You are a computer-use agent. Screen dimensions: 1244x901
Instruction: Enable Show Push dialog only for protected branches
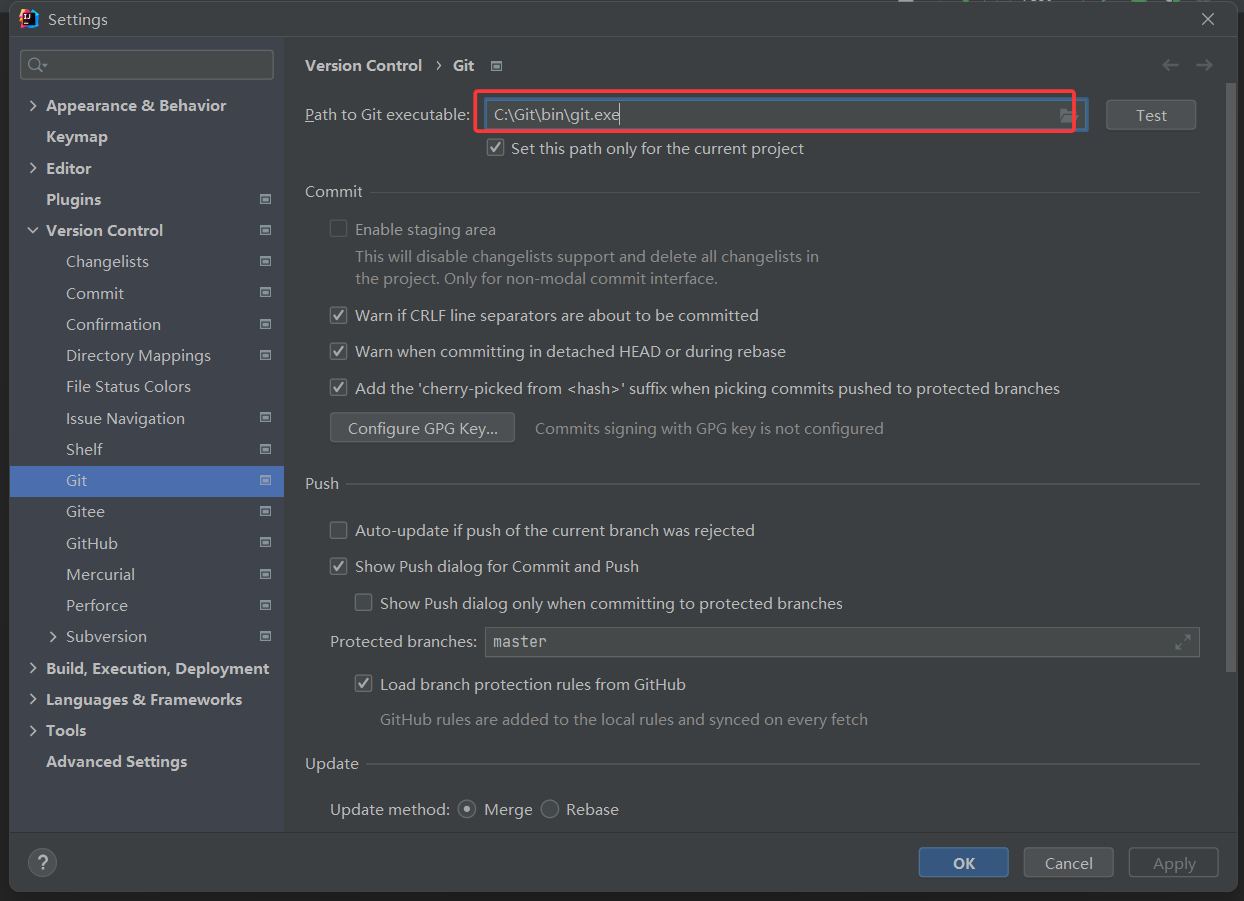pyautogui.click(x=364, y=603)
